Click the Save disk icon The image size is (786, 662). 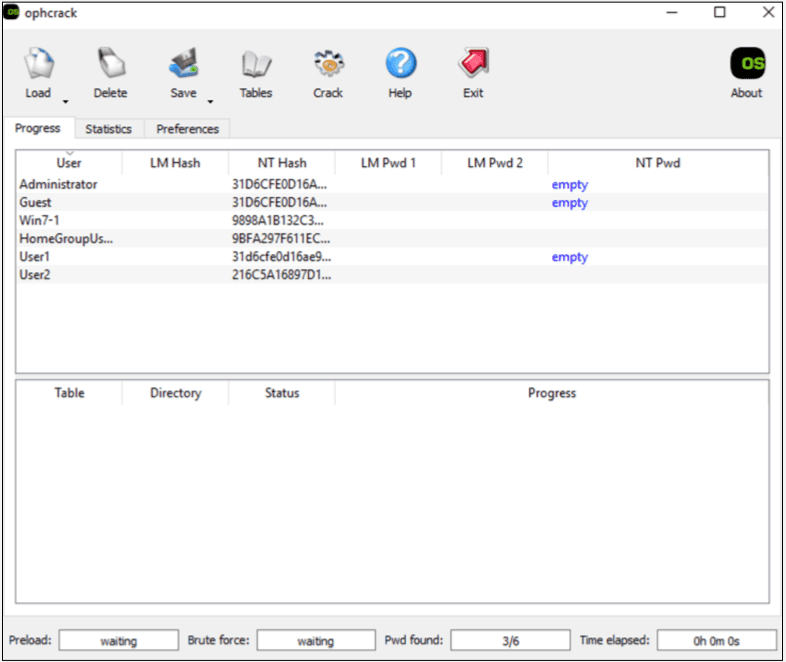pyautogui.click(x=183, y=66)
